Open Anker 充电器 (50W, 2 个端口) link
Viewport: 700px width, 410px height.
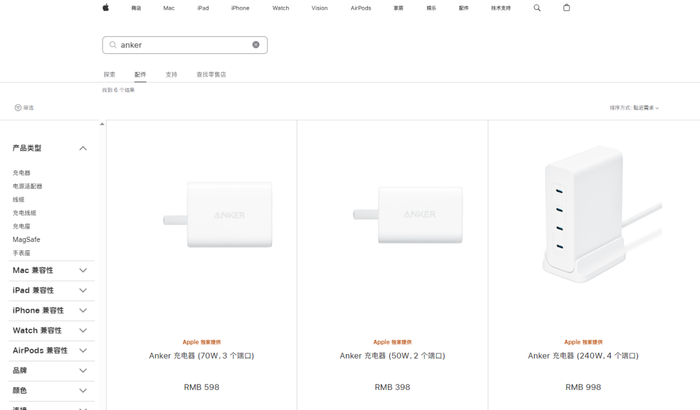pos(392,356)
